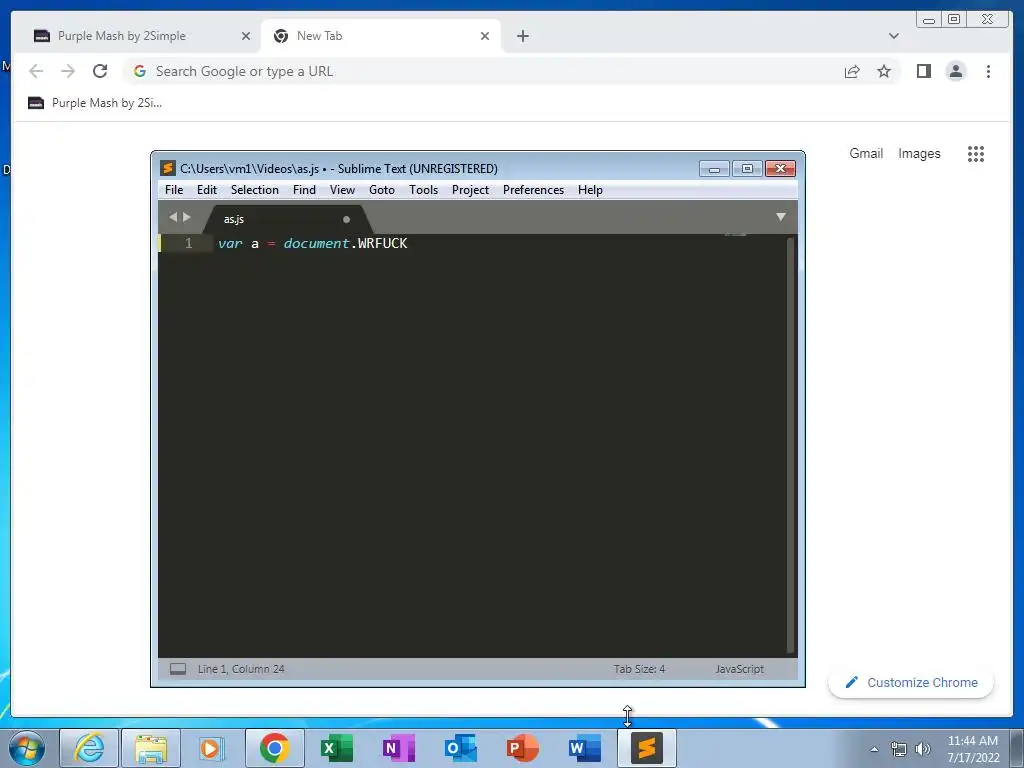
Task: Minimize the Sublime Text window
Action: (x=714, y=169)
